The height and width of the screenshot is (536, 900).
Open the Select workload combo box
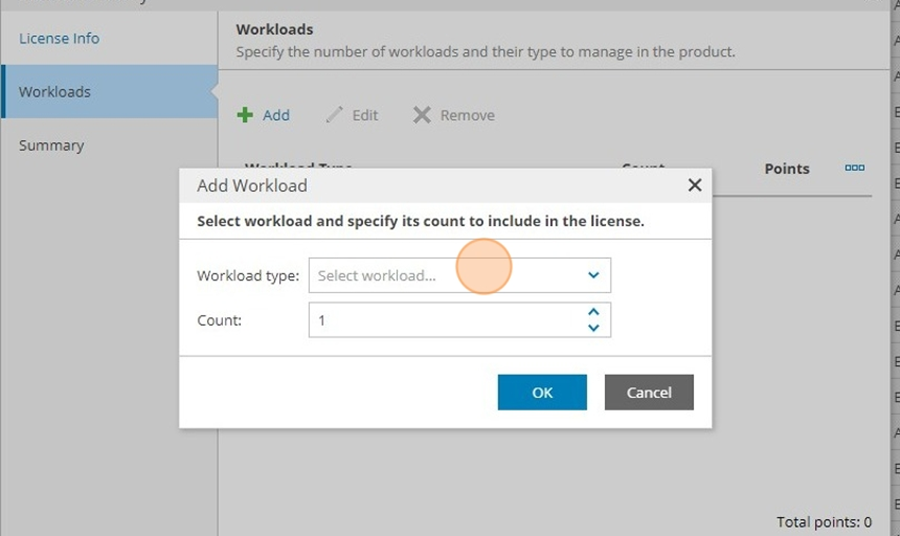click(460, 275)
